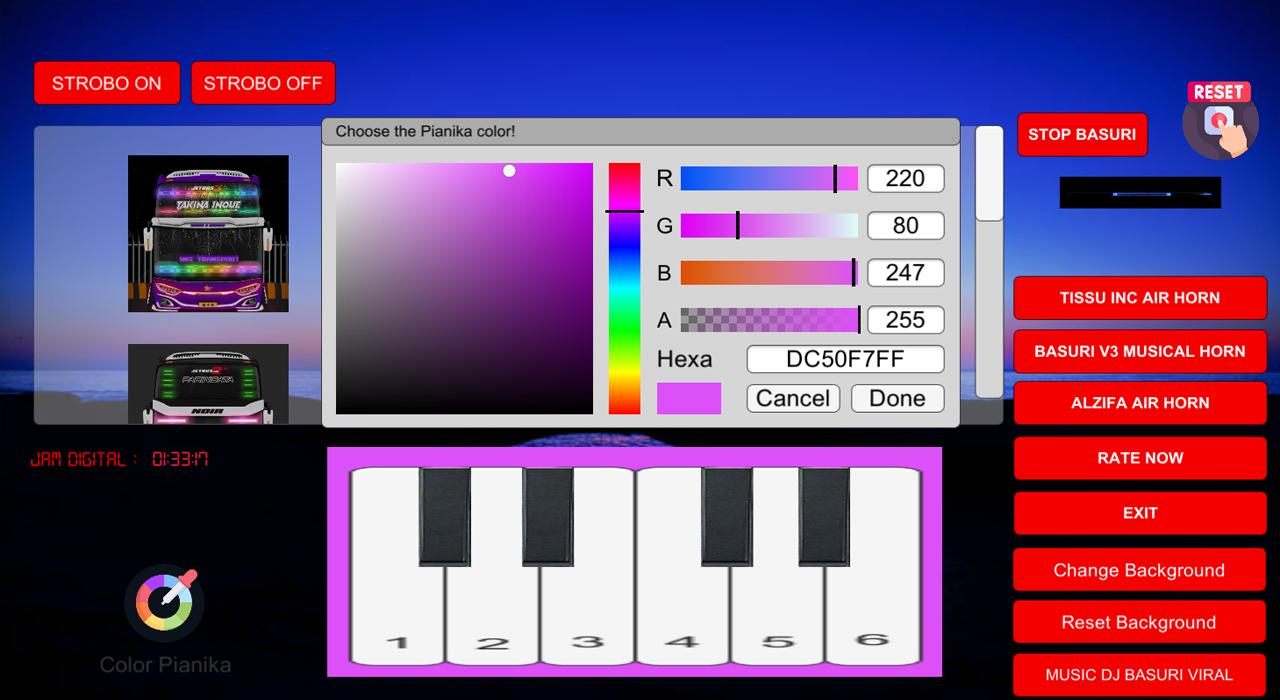Play black key between keys 1 and 2
This screenshot has width=1280, height=700.
[445, 516]
